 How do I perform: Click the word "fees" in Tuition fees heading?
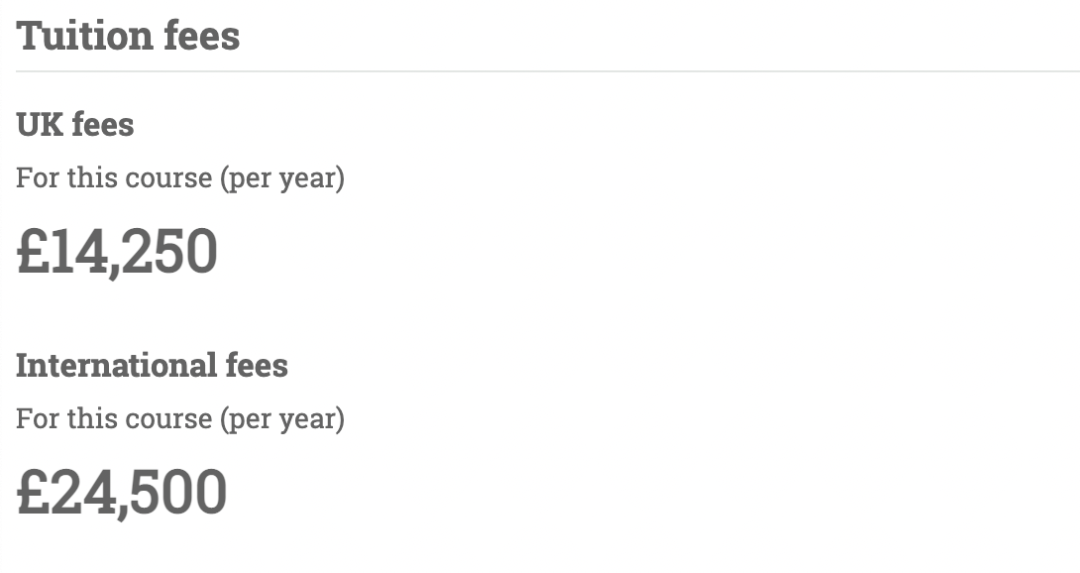tap(202, 36)
